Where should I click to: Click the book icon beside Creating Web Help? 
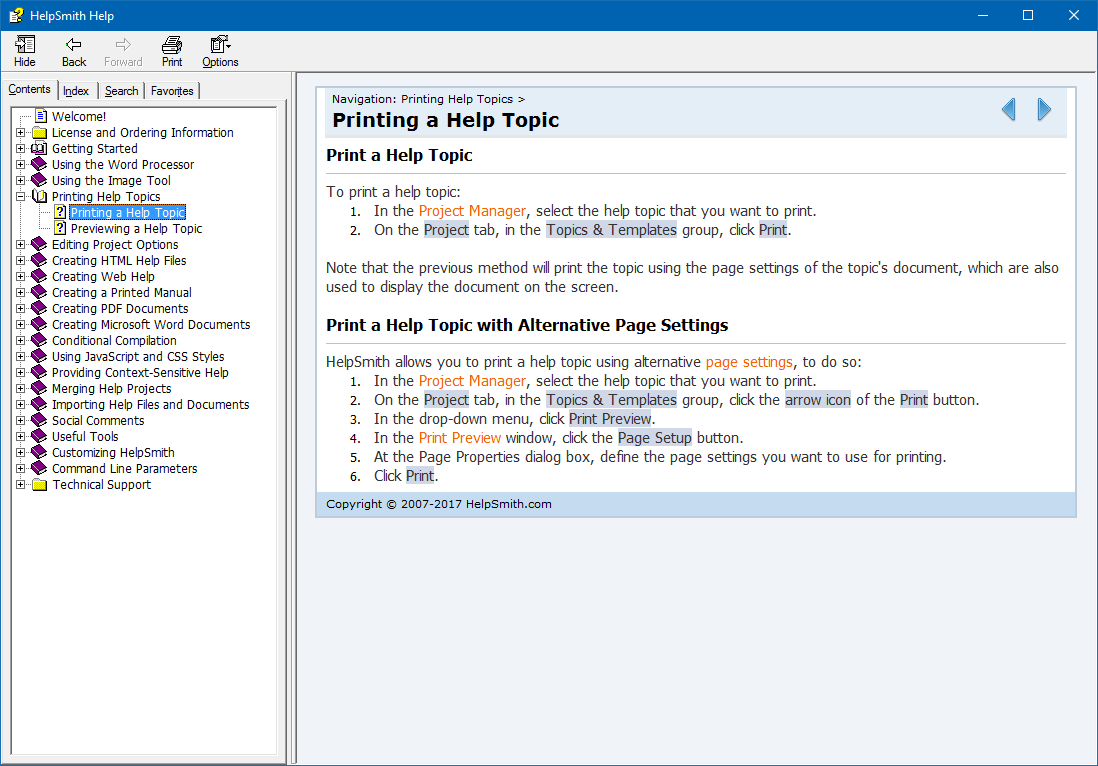[x=39, y=277]
